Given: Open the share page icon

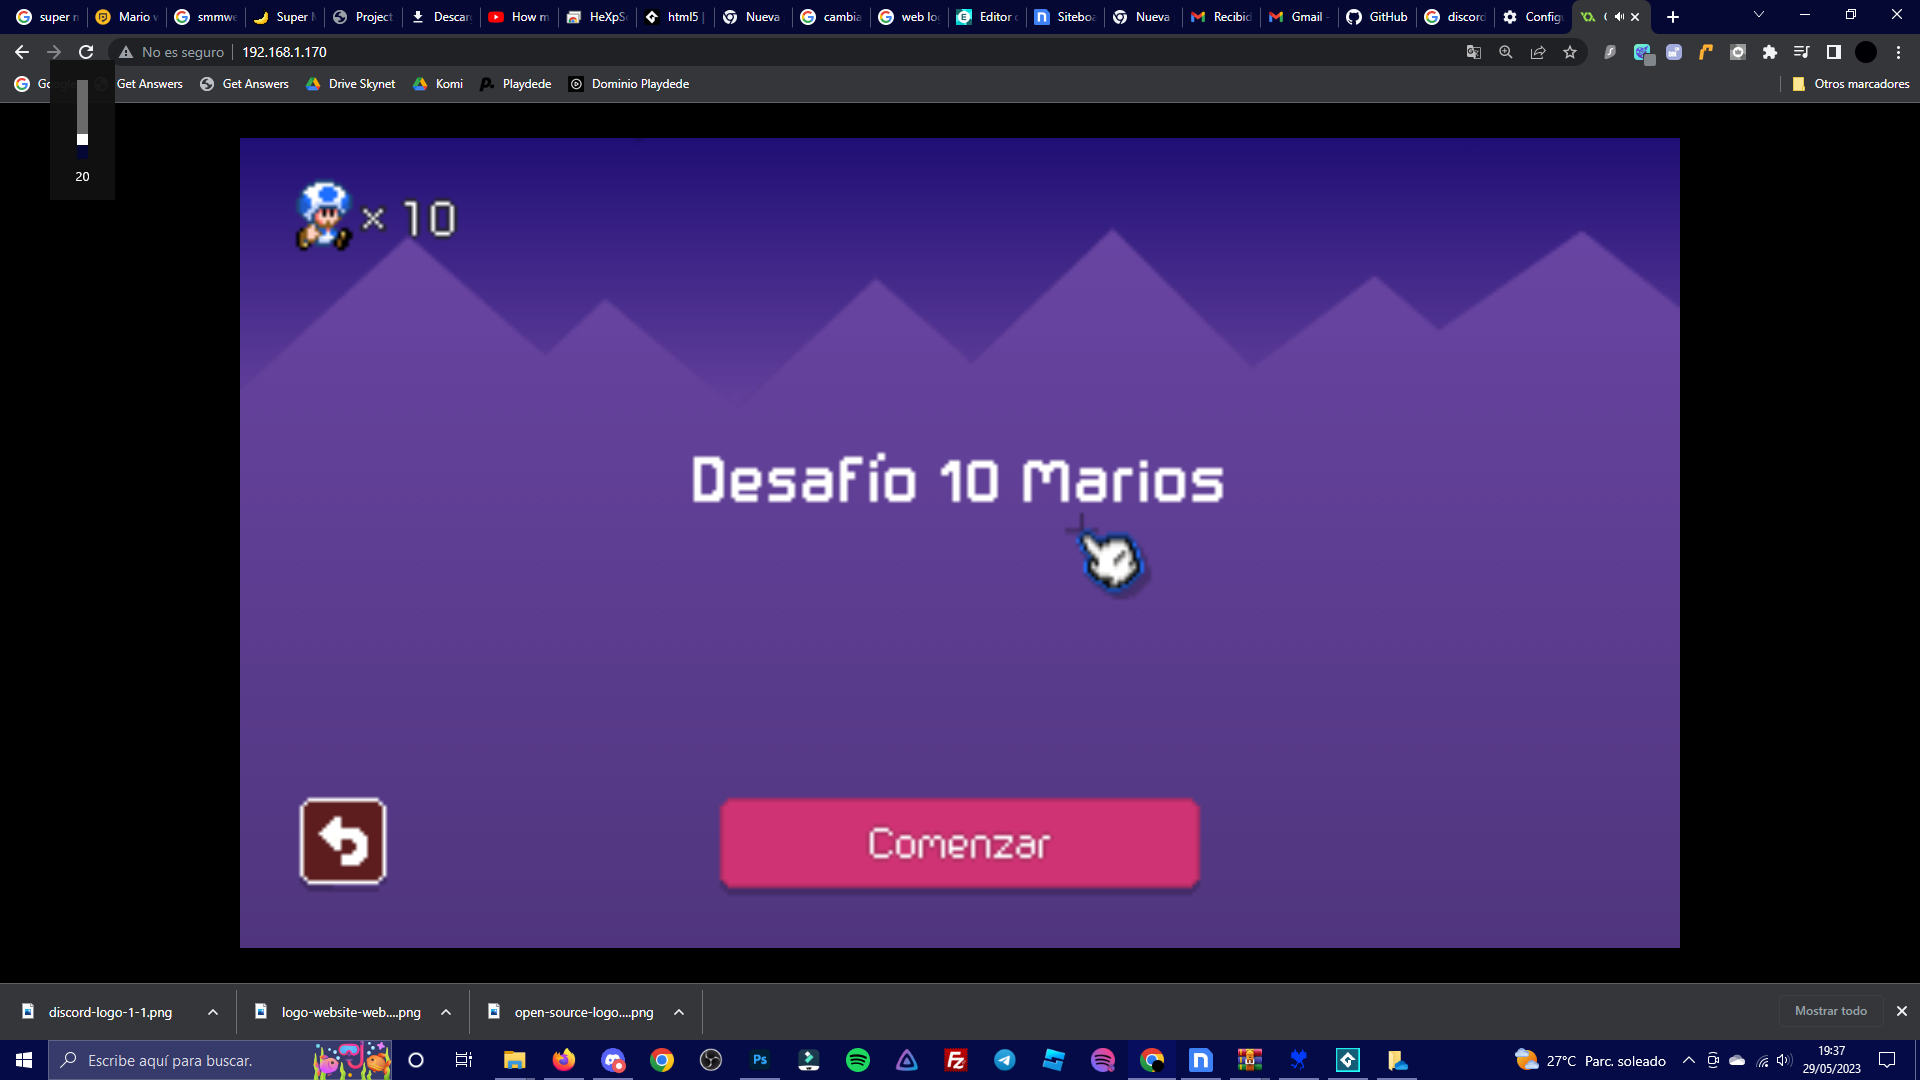Looking at the screenshot, I should pos(1538,52).
